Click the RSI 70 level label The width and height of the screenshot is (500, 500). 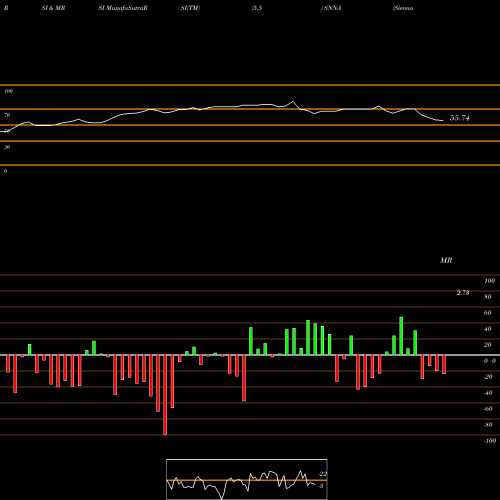(x=7, y=115)
